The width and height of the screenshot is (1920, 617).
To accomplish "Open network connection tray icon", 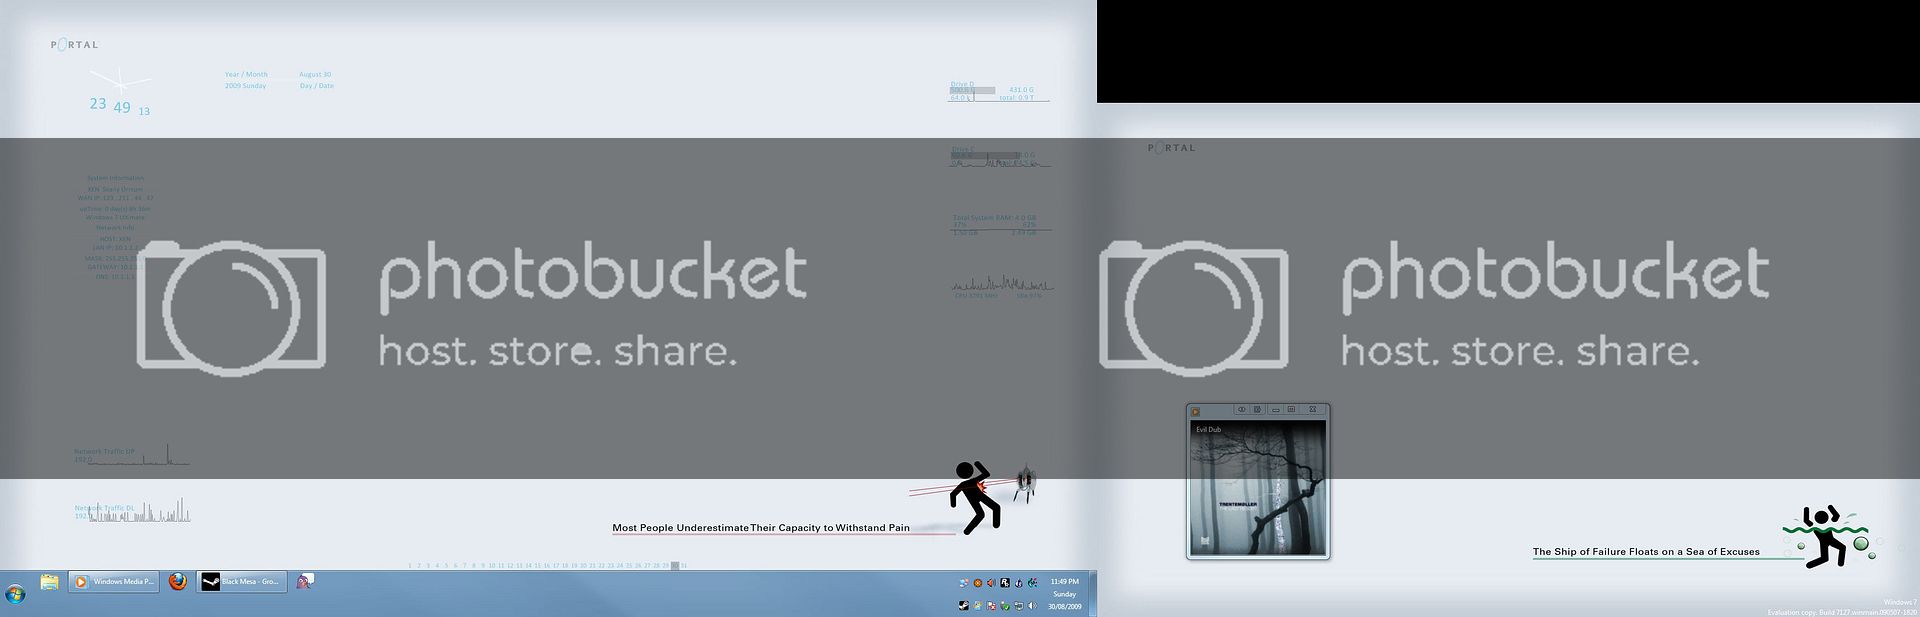I will coord(1019,606).
